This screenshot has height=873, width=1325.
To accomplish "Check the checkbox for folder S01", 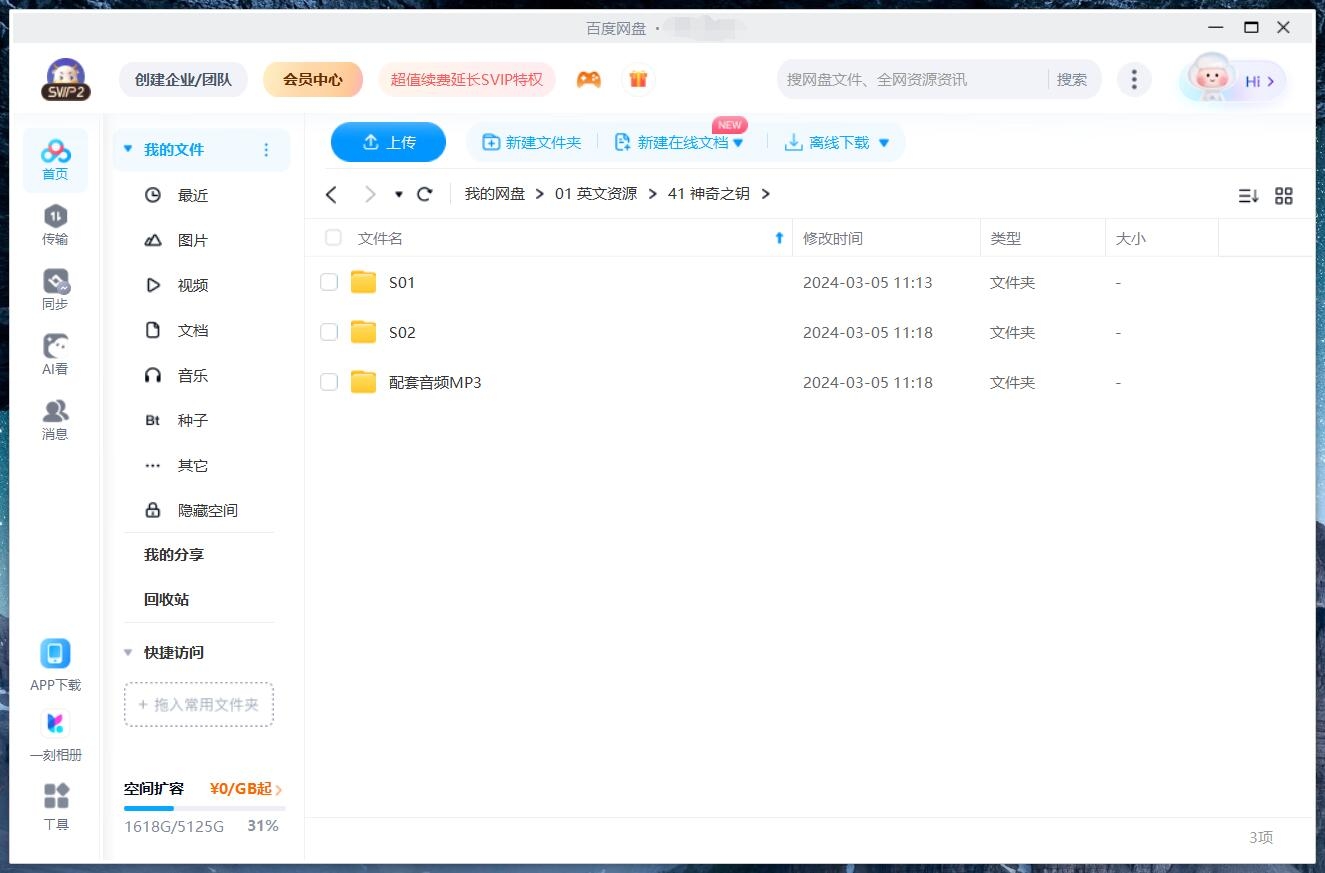I will click(x=329, y=282).
